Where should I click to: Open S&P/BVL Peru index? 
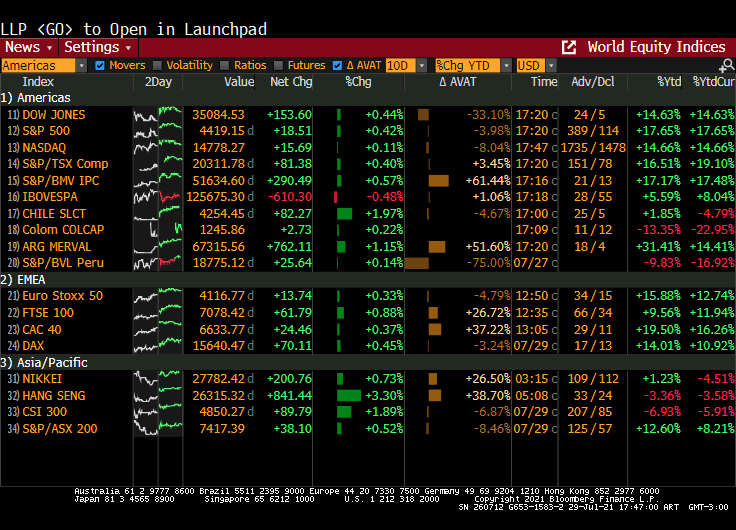point(63,262)
